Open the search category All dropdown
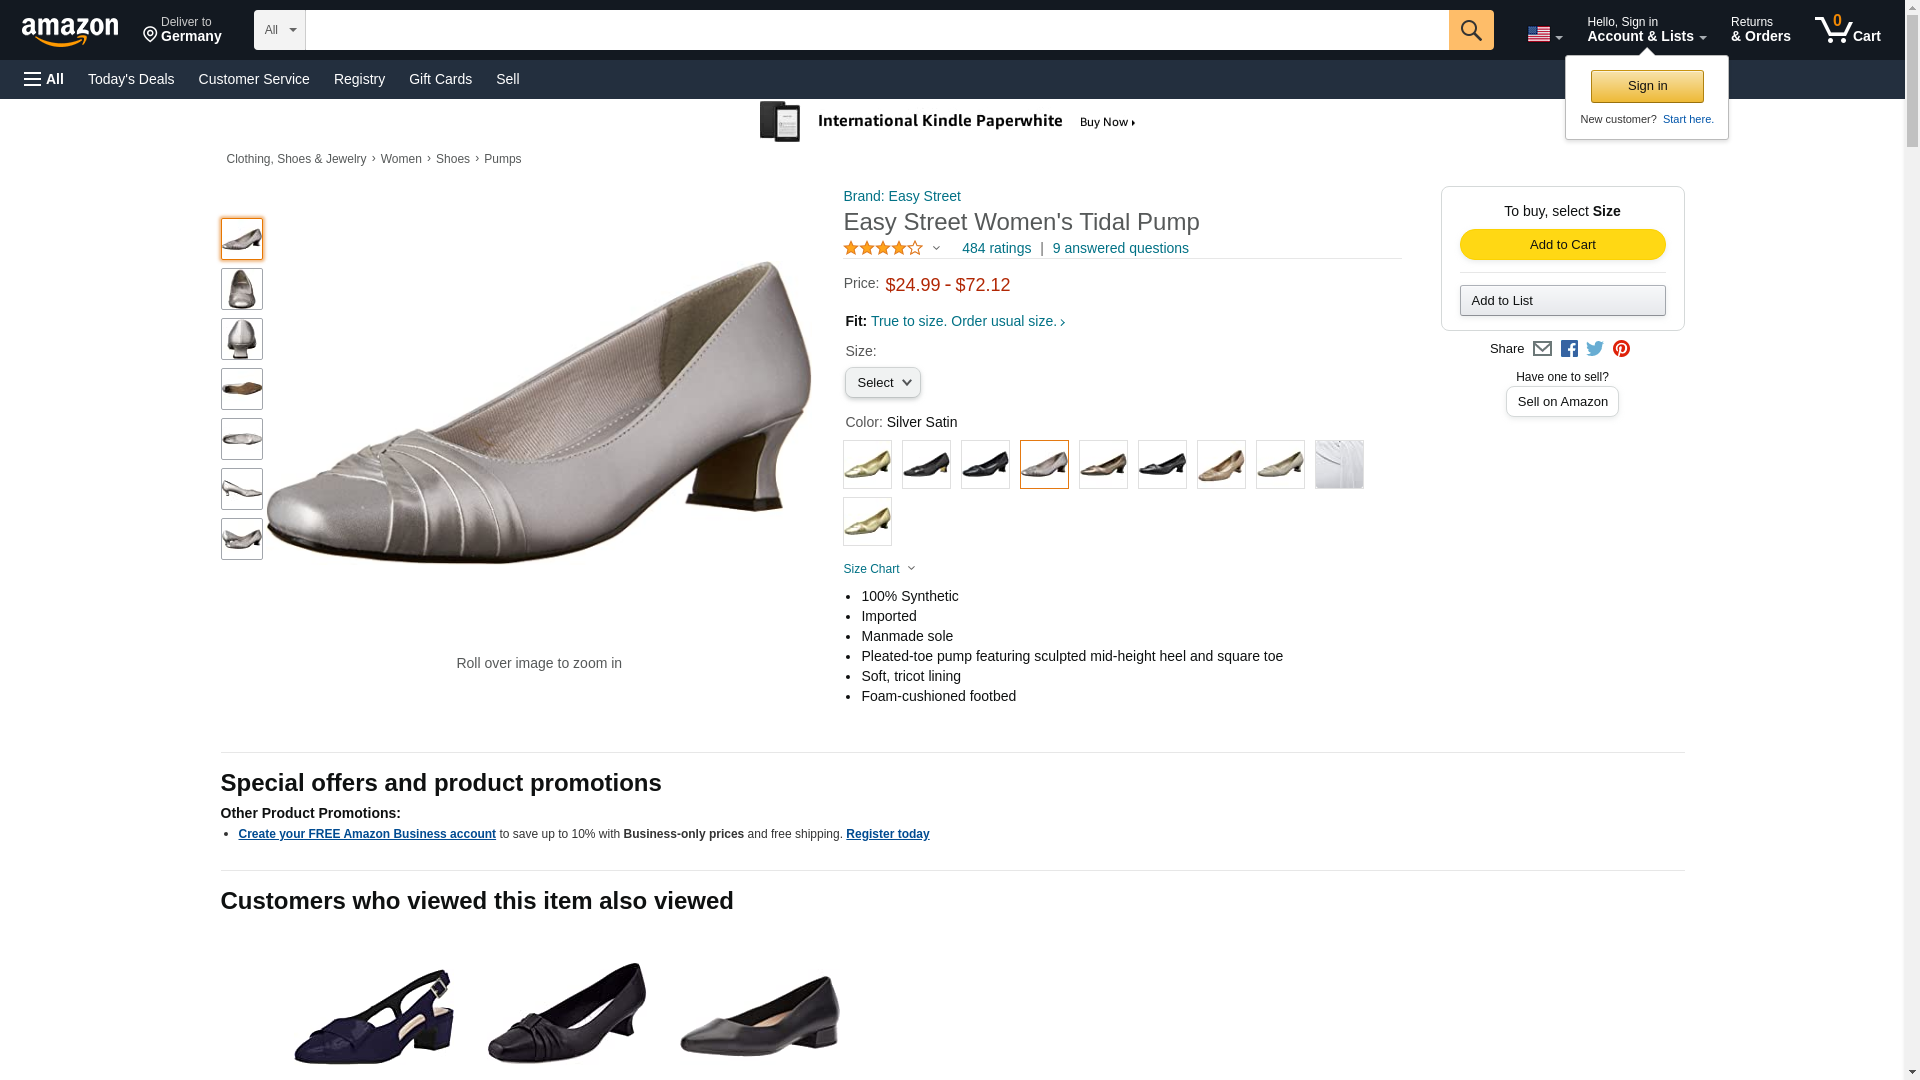The width and height of the screenshot is (1920, 1080). [279, 30]
